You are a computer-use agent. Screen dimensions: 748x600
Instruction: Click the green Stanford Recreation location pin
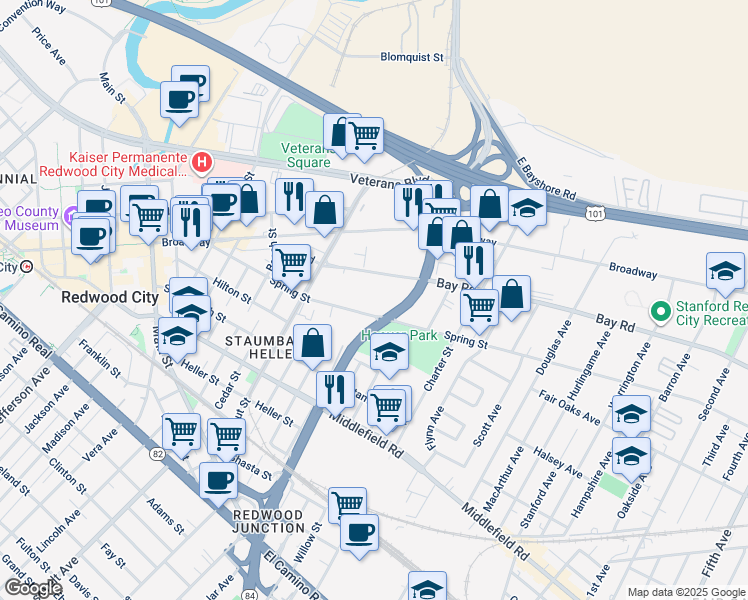661,313
